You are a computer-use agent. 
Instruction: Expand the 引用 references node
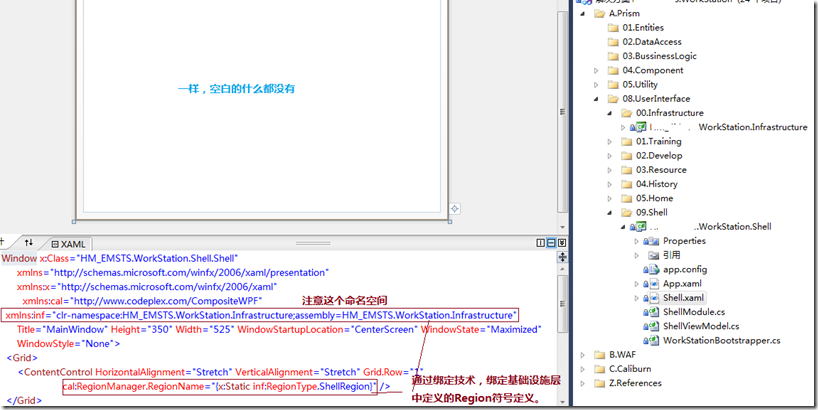636,255
